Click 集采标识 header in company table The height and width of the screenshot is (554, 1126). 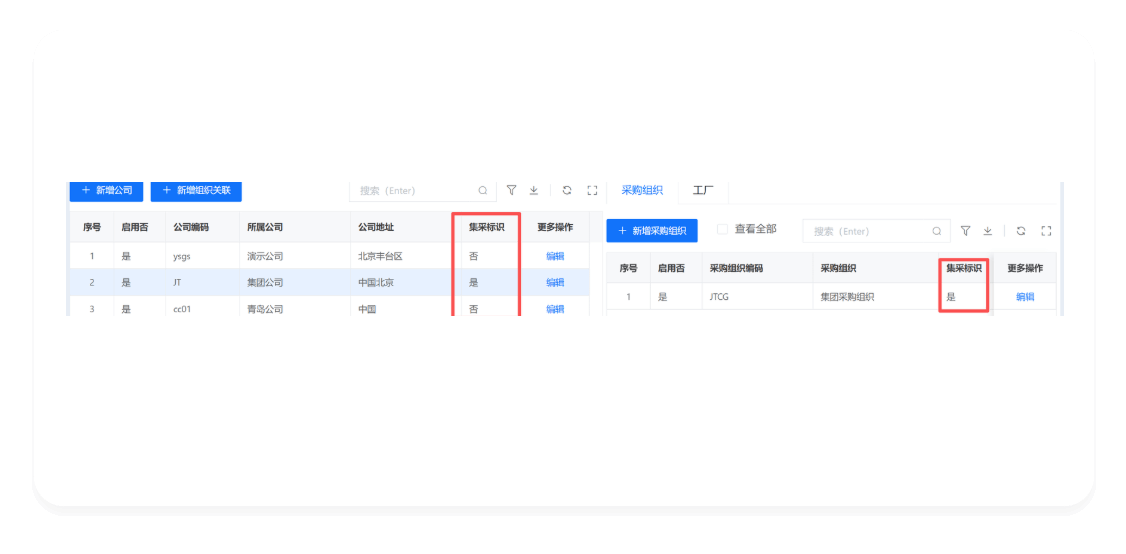(486, 227)
